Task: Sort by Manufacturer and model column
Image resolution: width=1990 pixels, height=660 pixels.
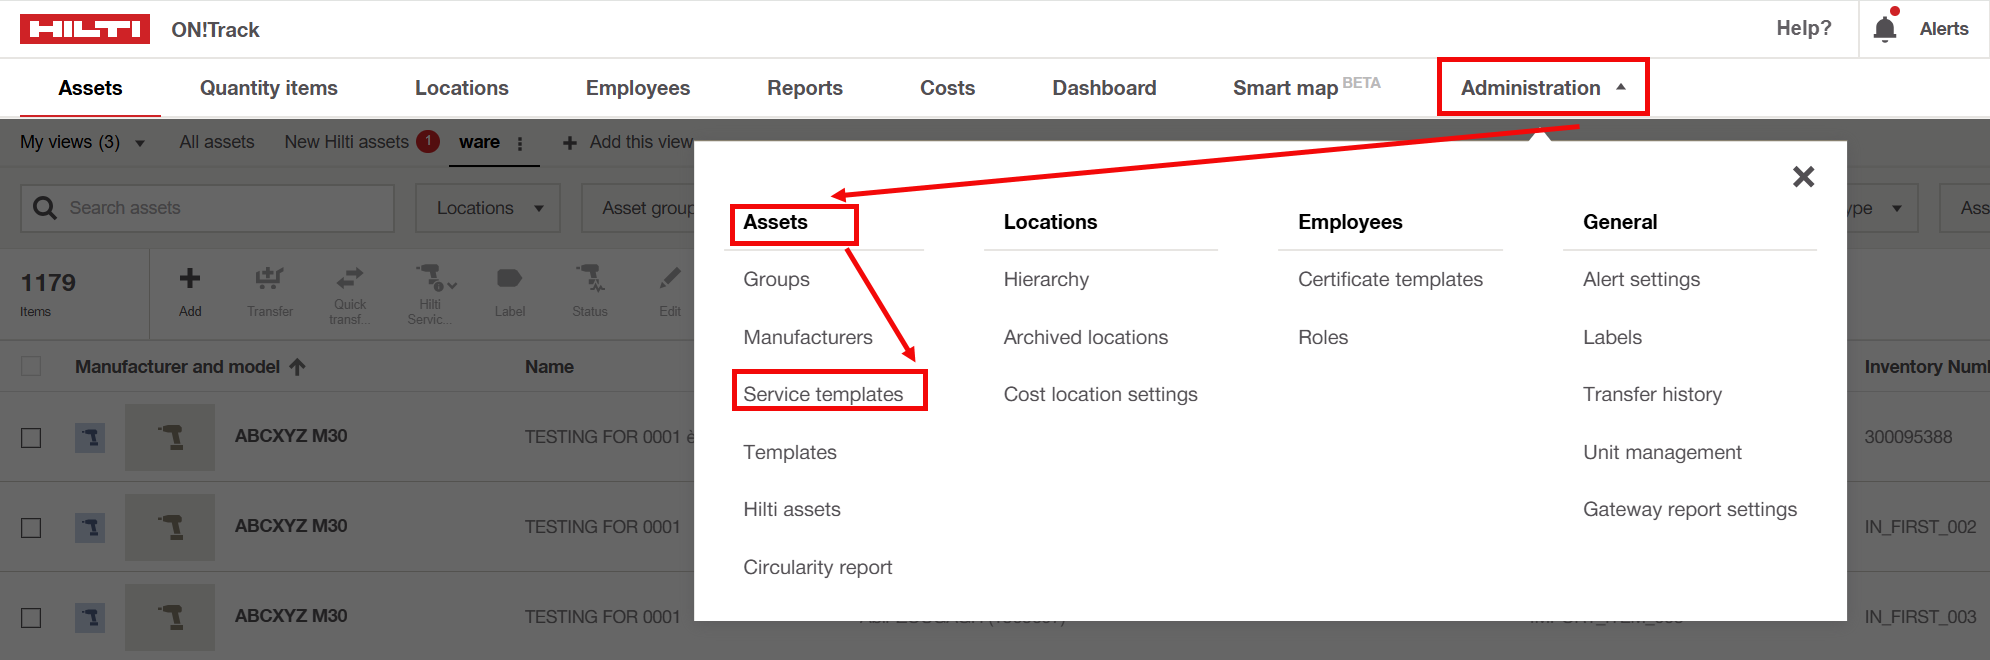Action: [177, 367]
